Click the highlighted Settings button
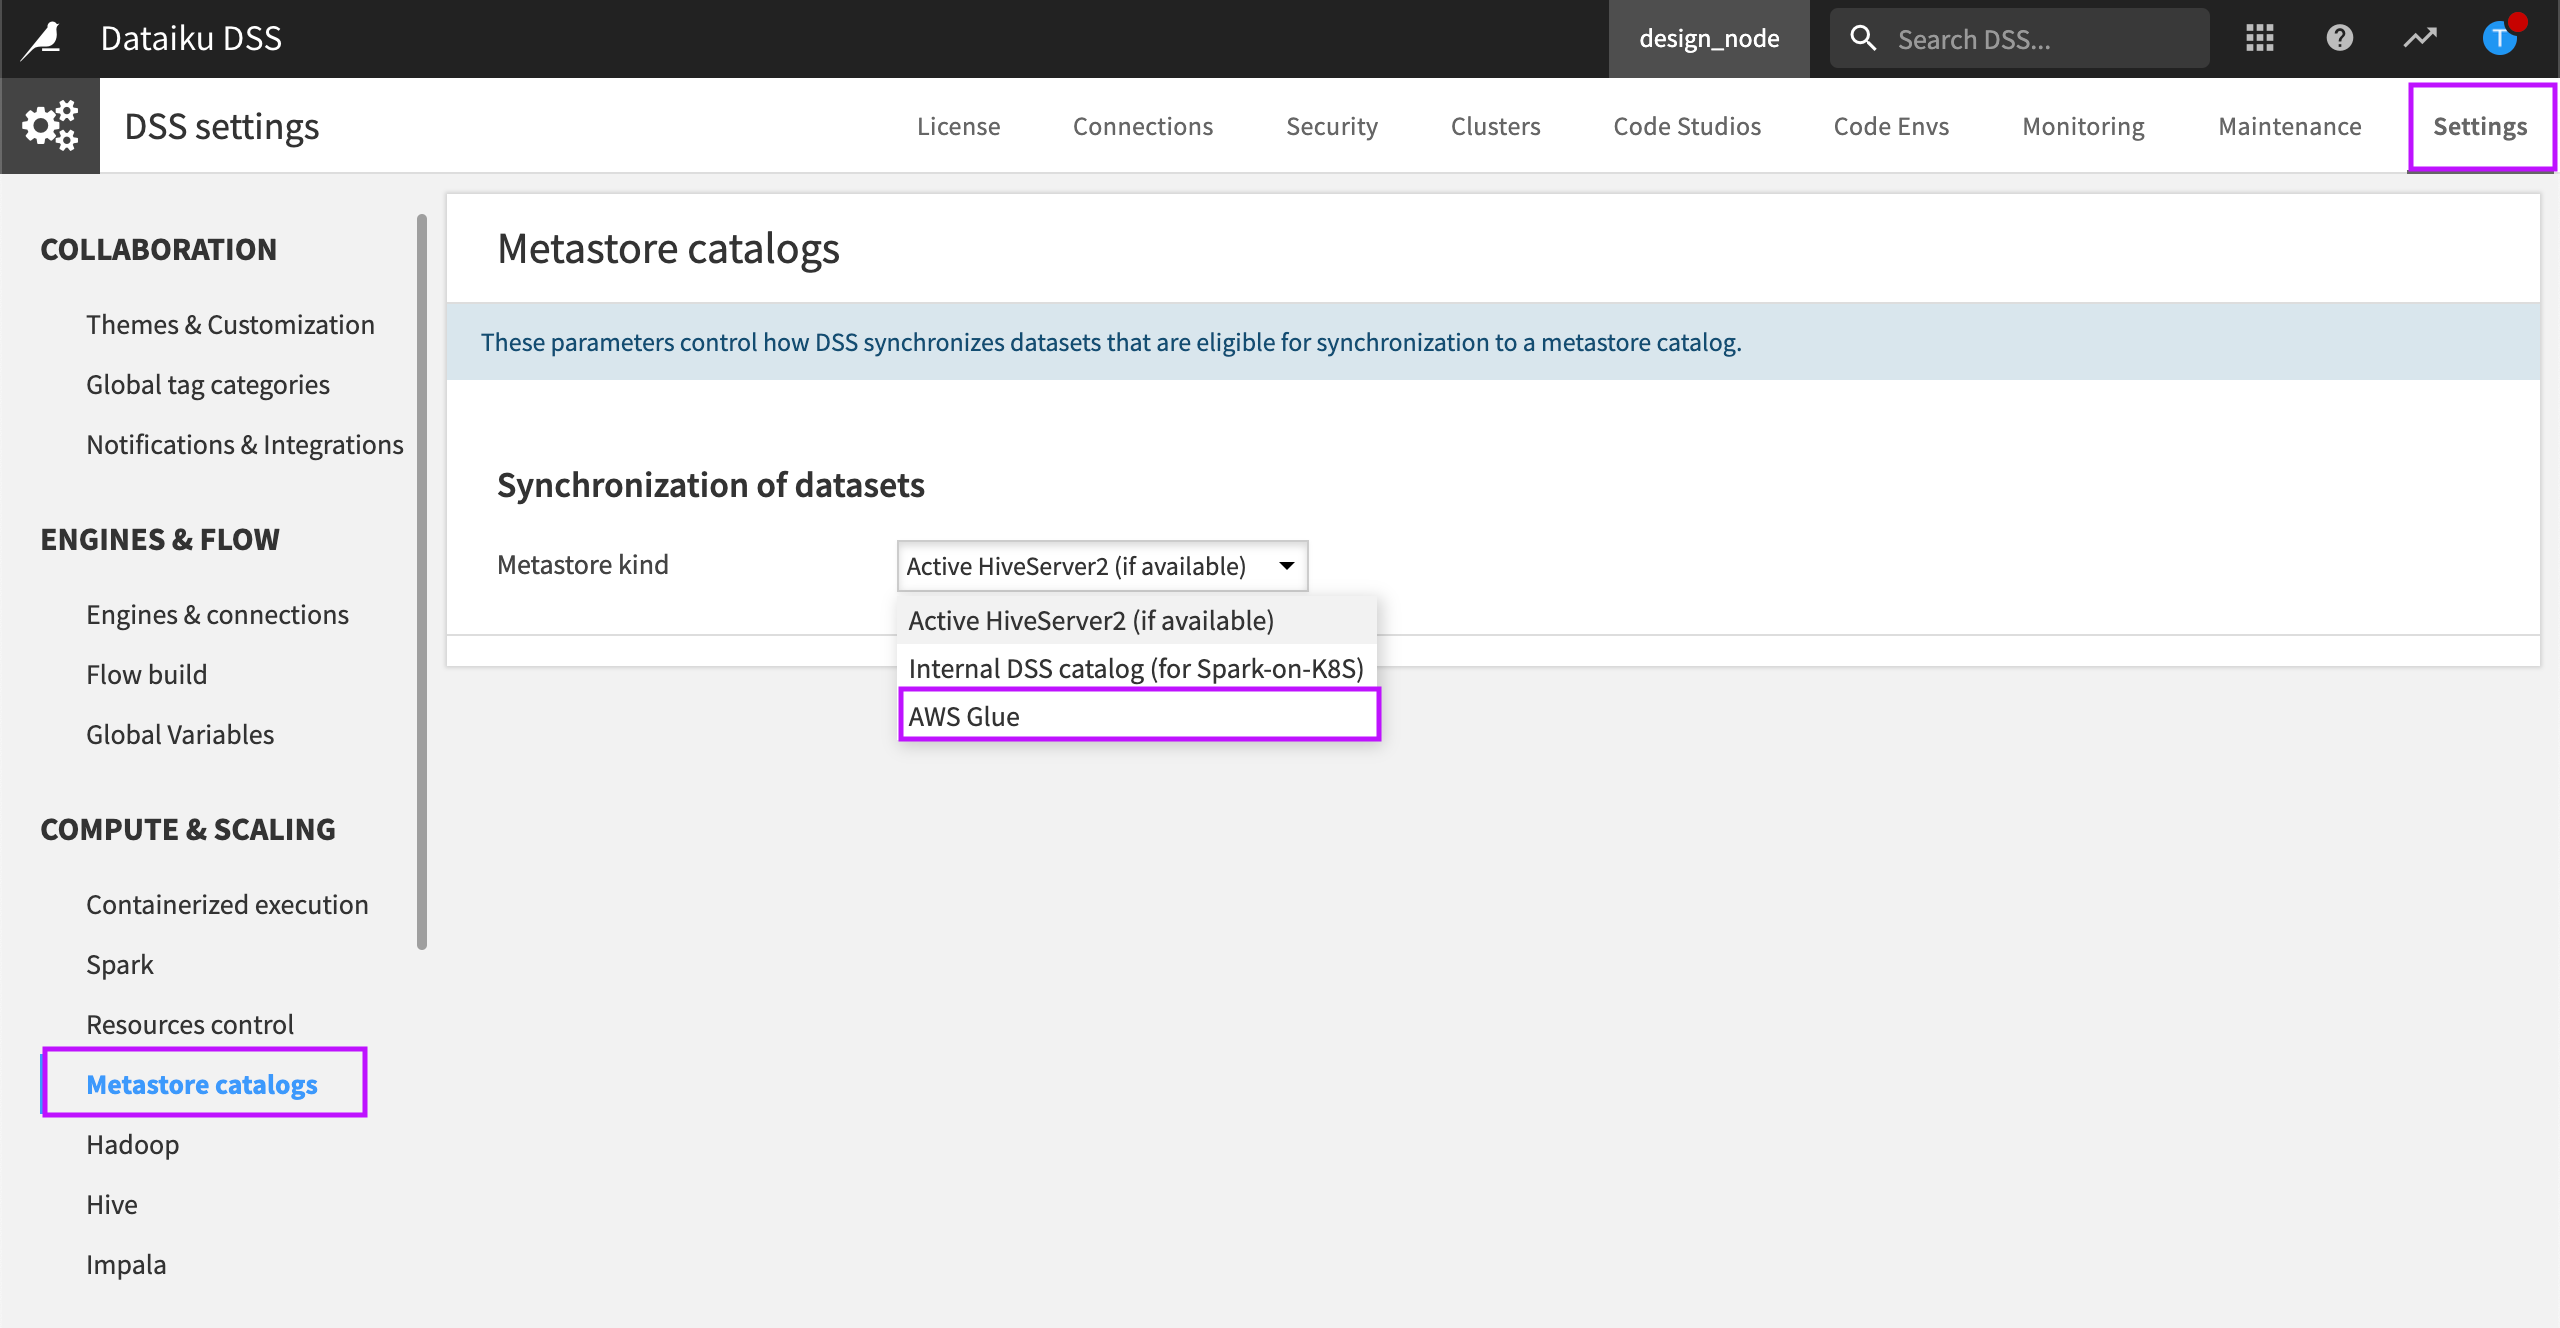Screen dimensions: 2560x1328 (2481, 126)
